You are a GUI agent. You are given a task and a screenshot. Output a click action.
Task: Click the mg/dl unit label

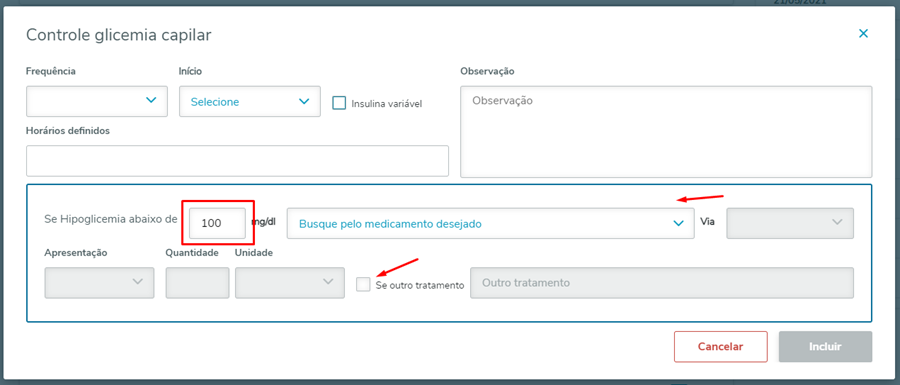[263, 221]
